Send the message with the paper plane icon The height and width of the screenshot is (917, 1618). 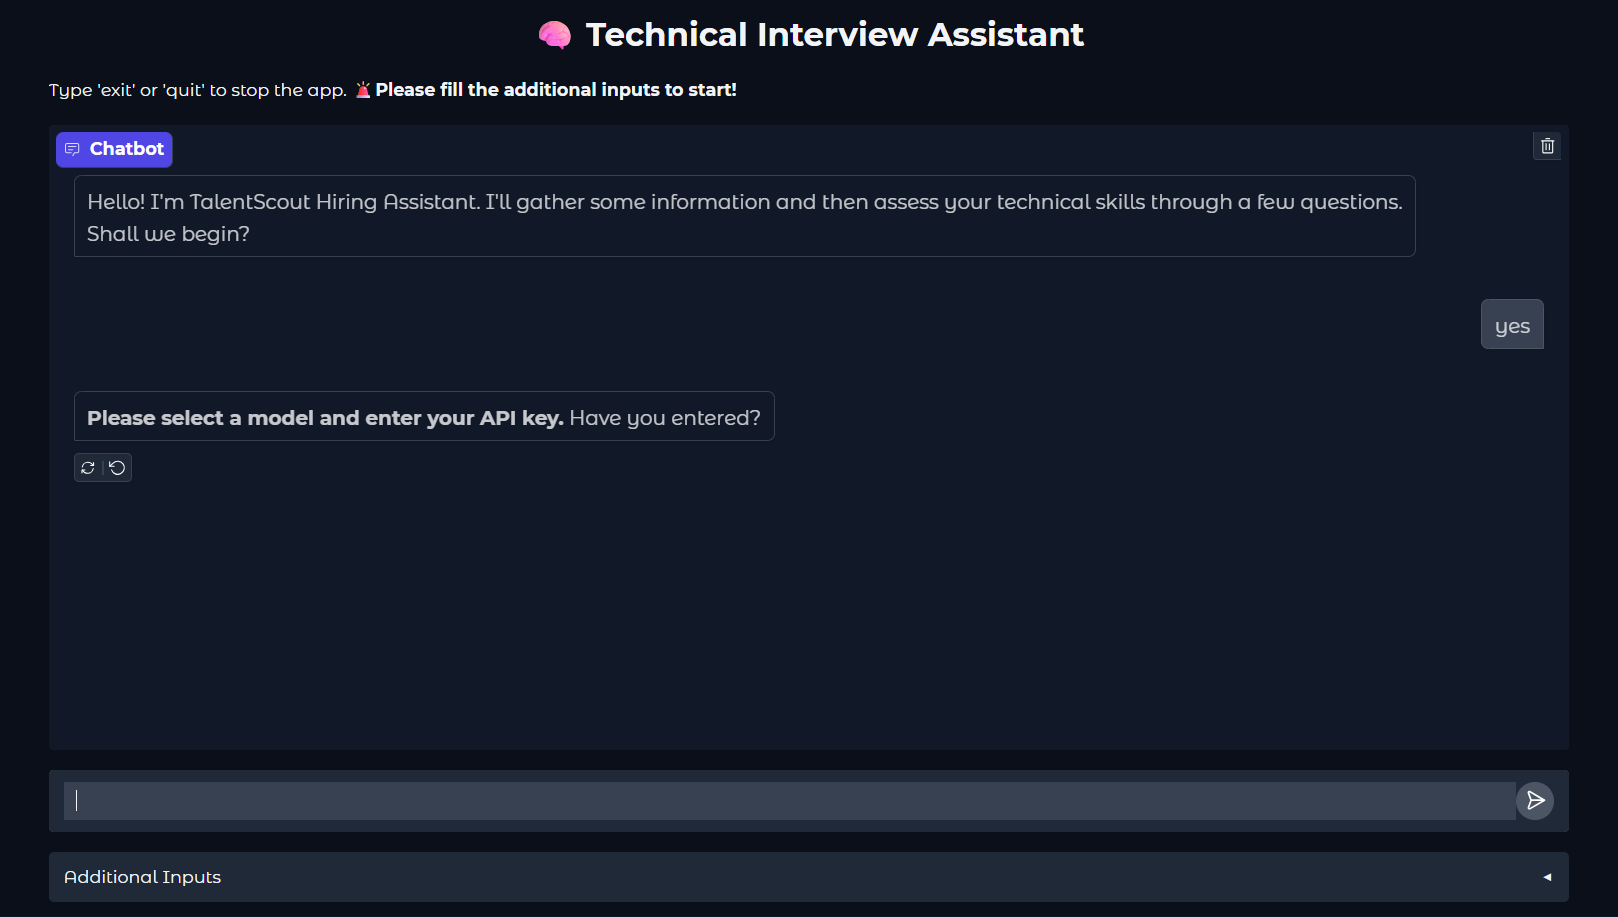tap(1535, 801)
